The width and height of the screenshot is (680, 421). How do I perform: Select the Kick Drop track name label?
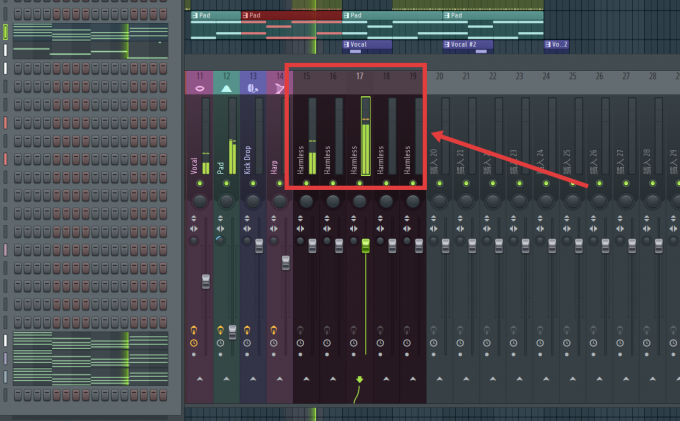click(247, 160)
